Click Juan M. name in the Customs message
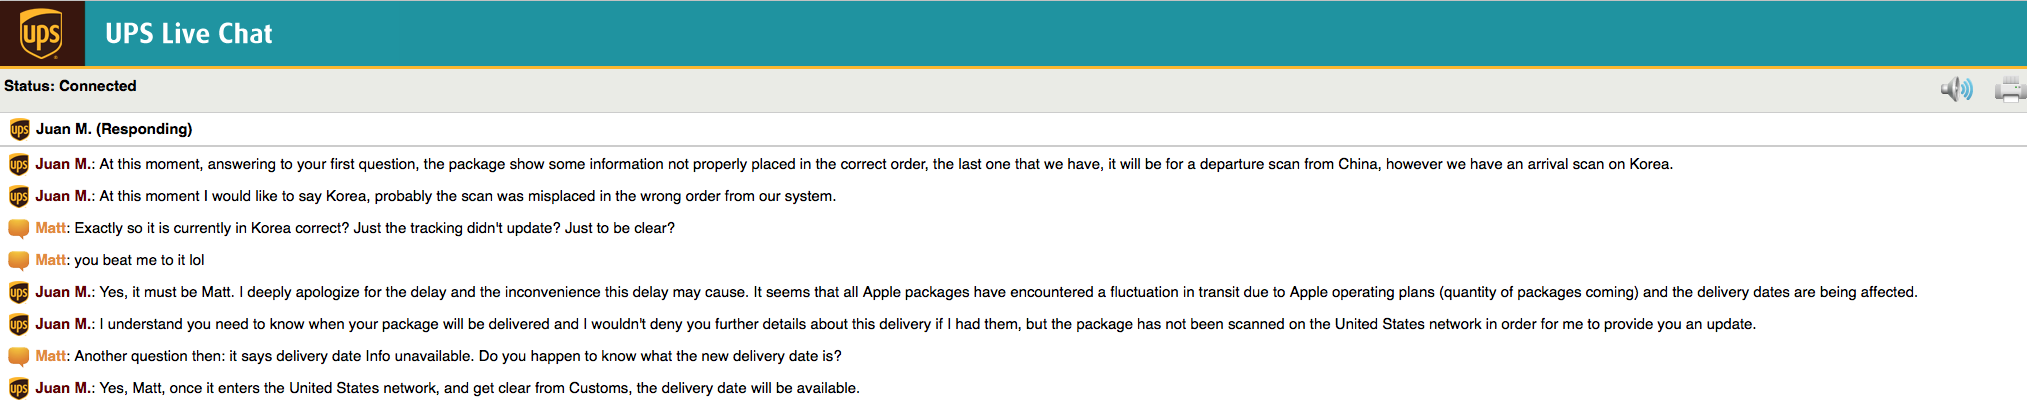Screen dimensions: 2027x402 pyautogui.click(x=64, y=388)
